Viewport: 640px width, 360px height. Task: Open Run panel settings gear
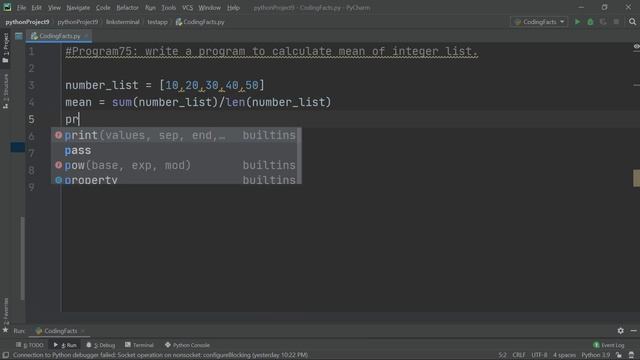point(620,331)
